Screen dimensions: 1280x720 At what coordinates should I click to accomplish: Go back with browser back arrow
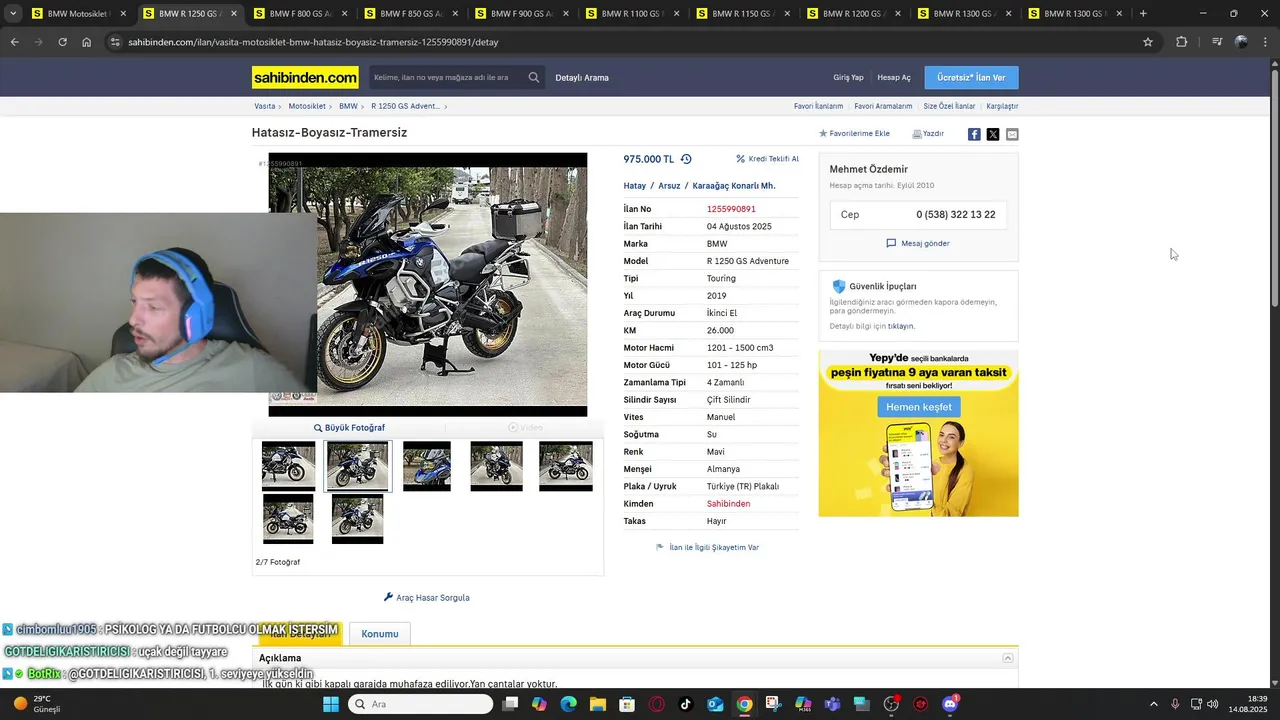pos(14,42)
